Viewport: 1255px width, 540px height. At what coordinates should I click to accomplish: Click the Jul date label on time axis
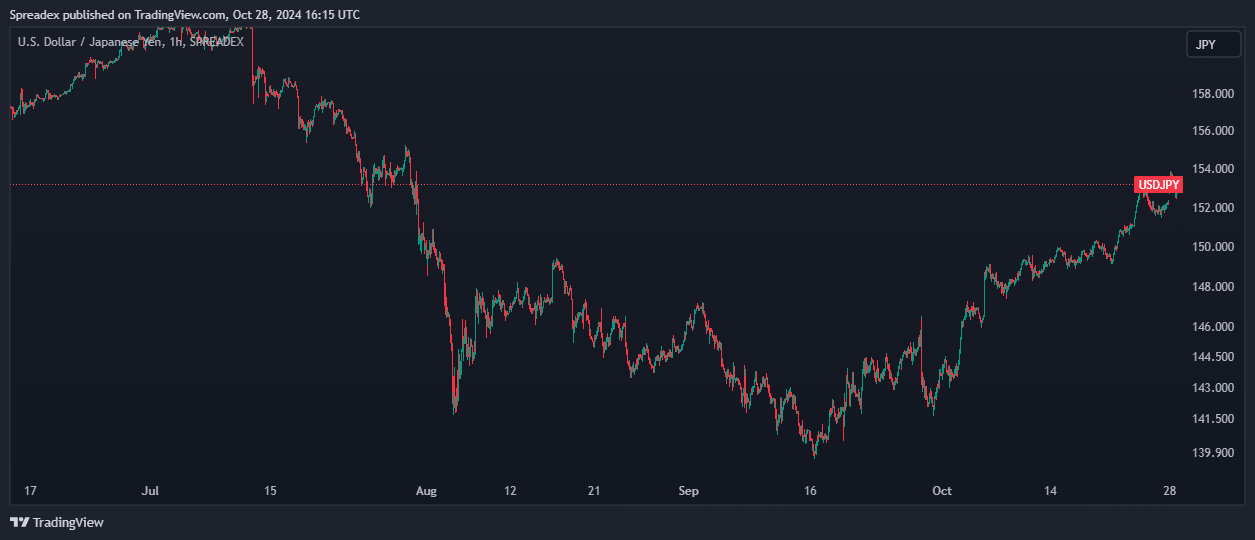click(x=151, y=491)
